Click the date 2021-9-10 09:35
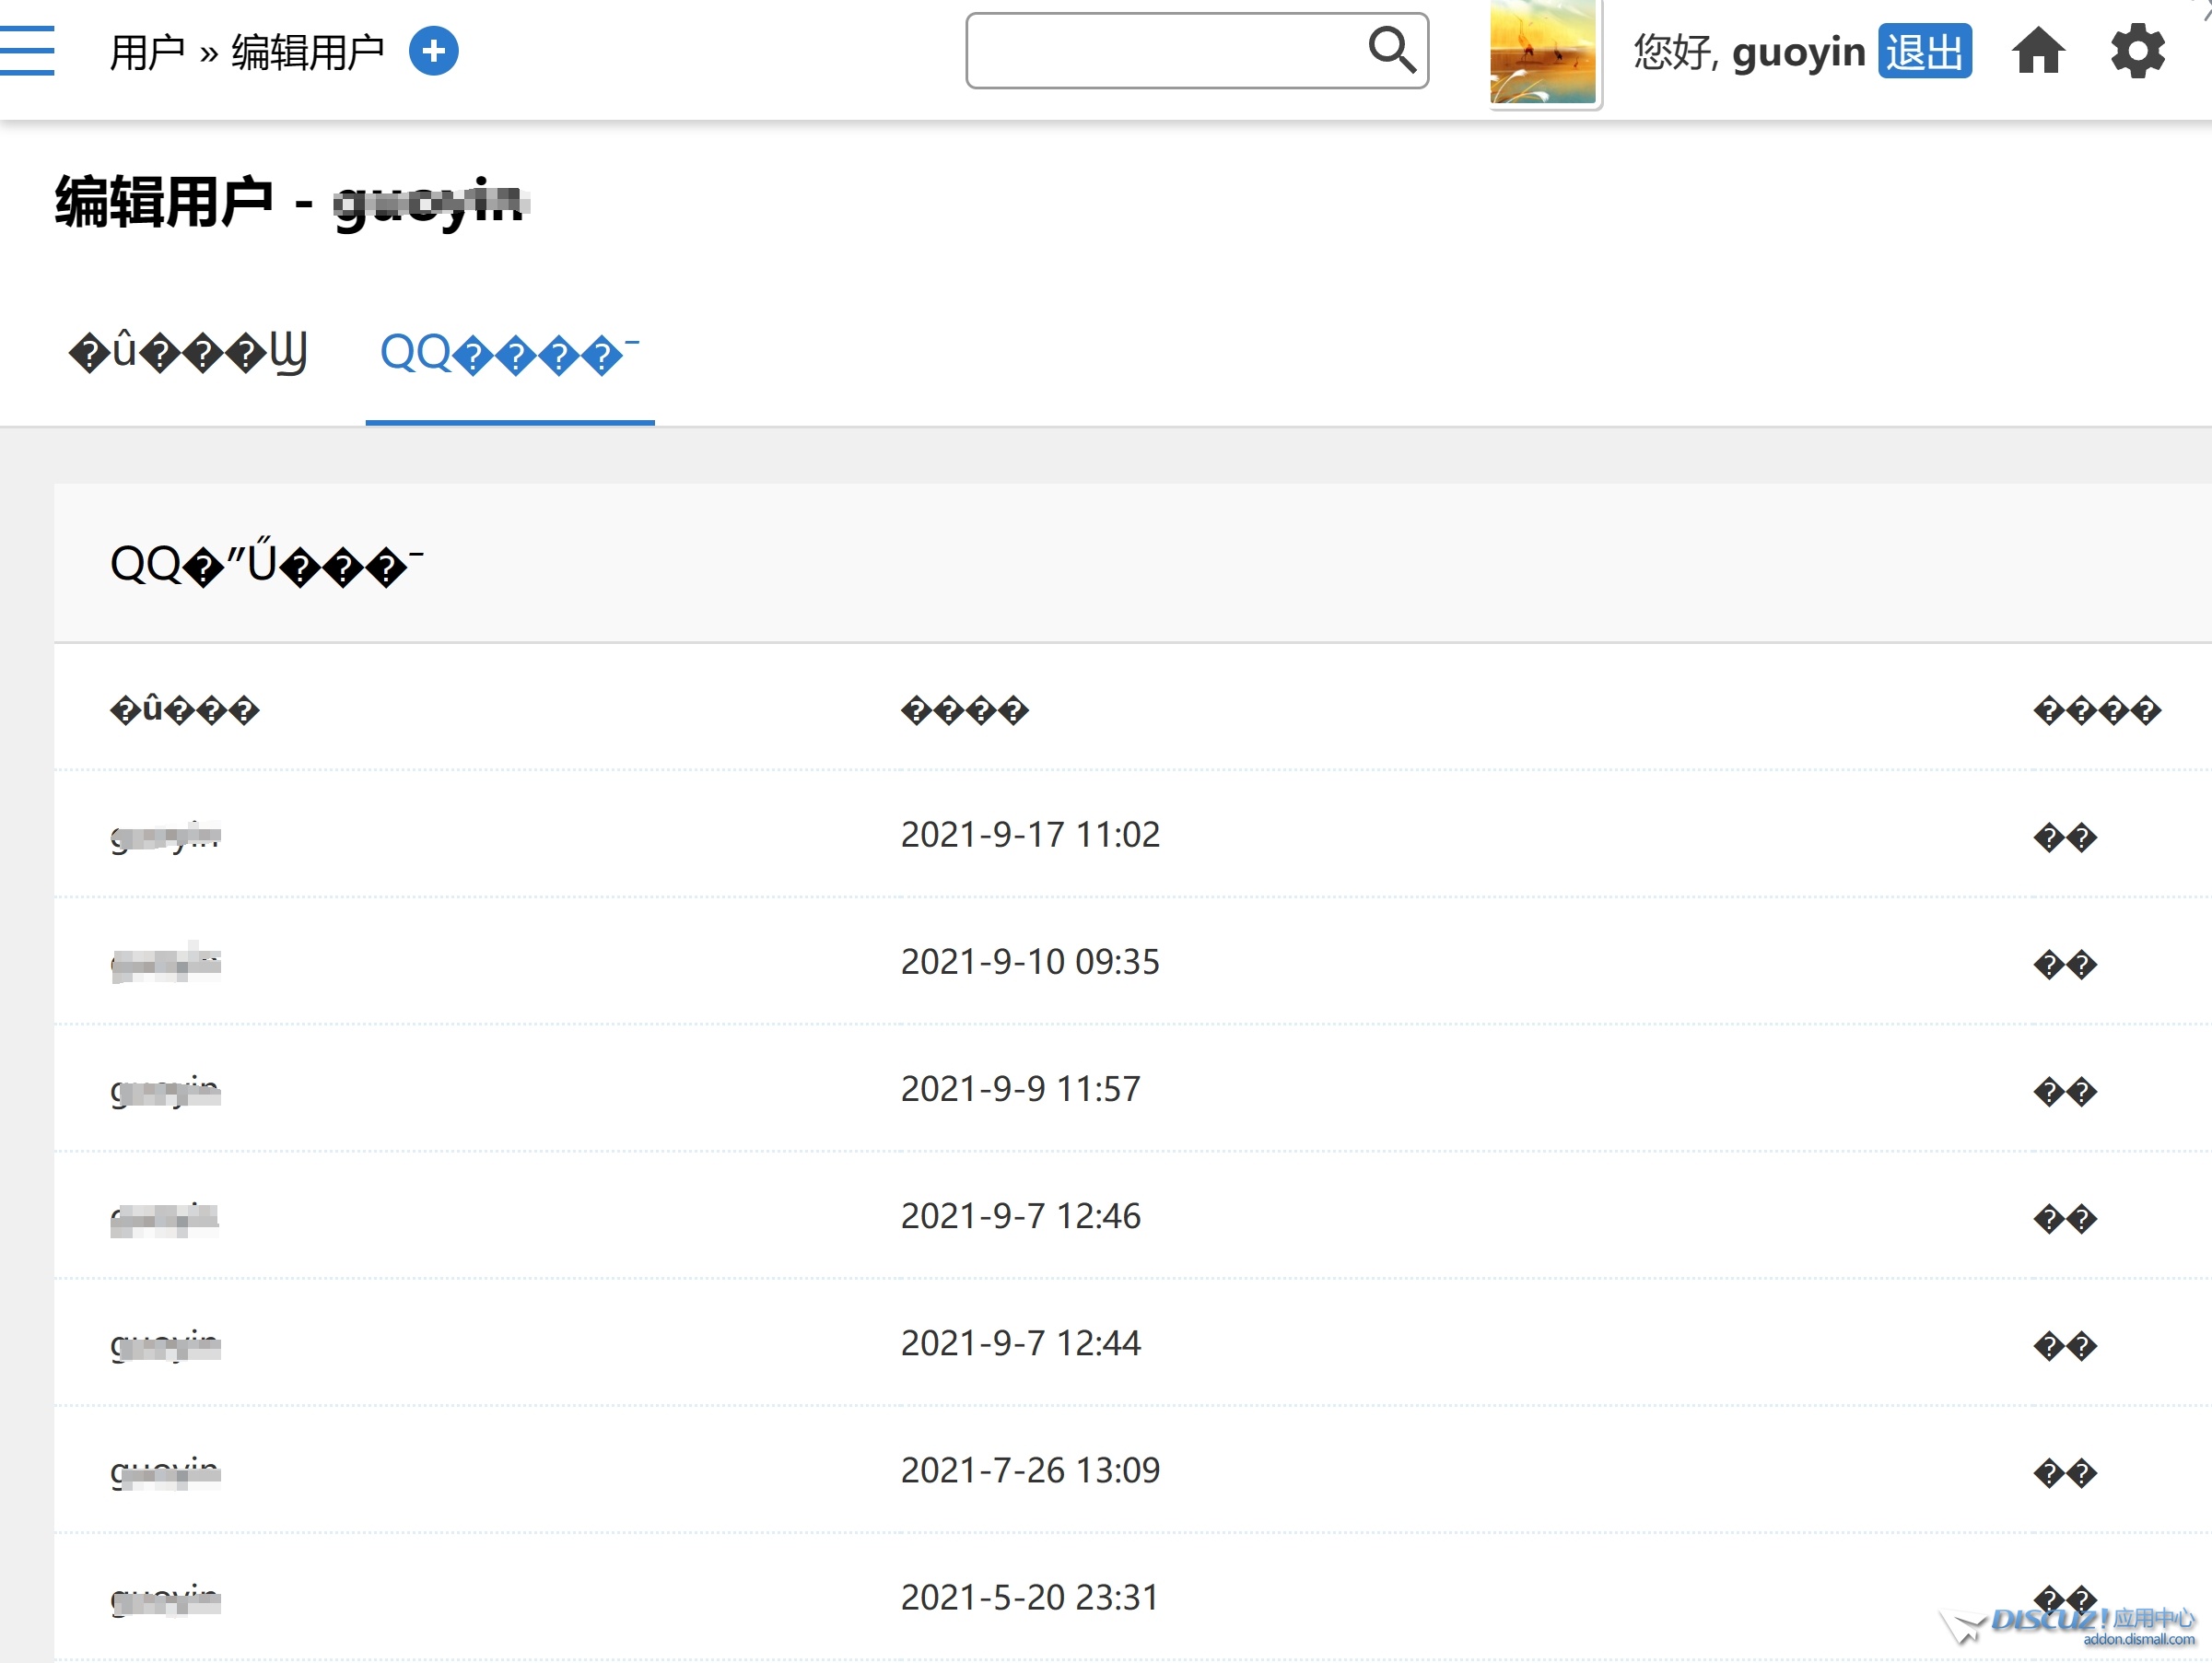Image resolution: width=2212 pixels, height=1663 pixels. [1030, 961]
